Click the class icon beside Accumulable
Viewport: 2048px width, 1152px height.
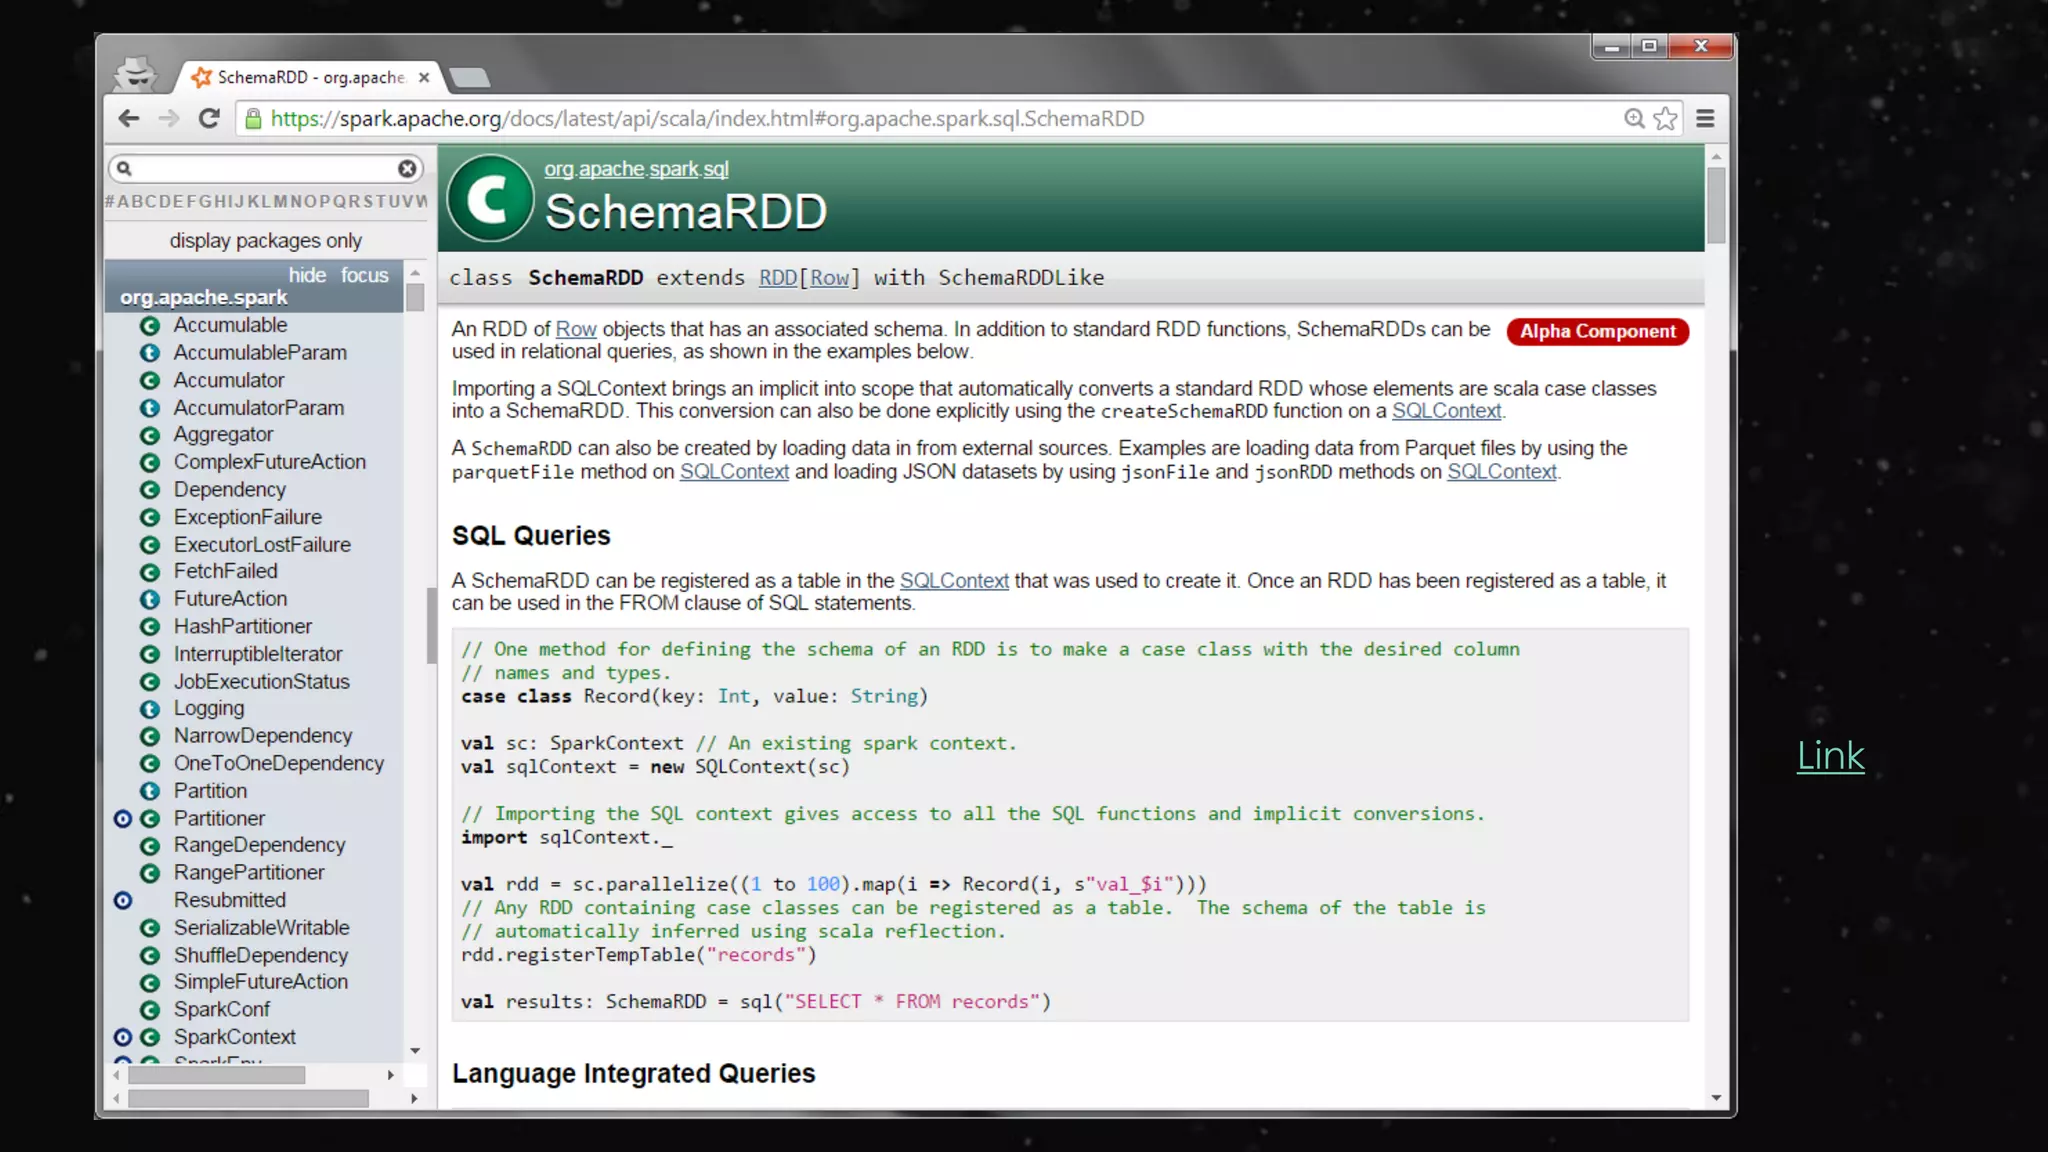coord(150,326)
